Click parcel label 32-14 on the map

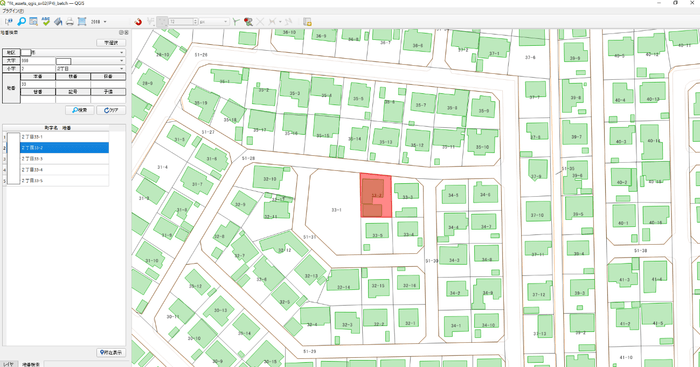[343, 288]
